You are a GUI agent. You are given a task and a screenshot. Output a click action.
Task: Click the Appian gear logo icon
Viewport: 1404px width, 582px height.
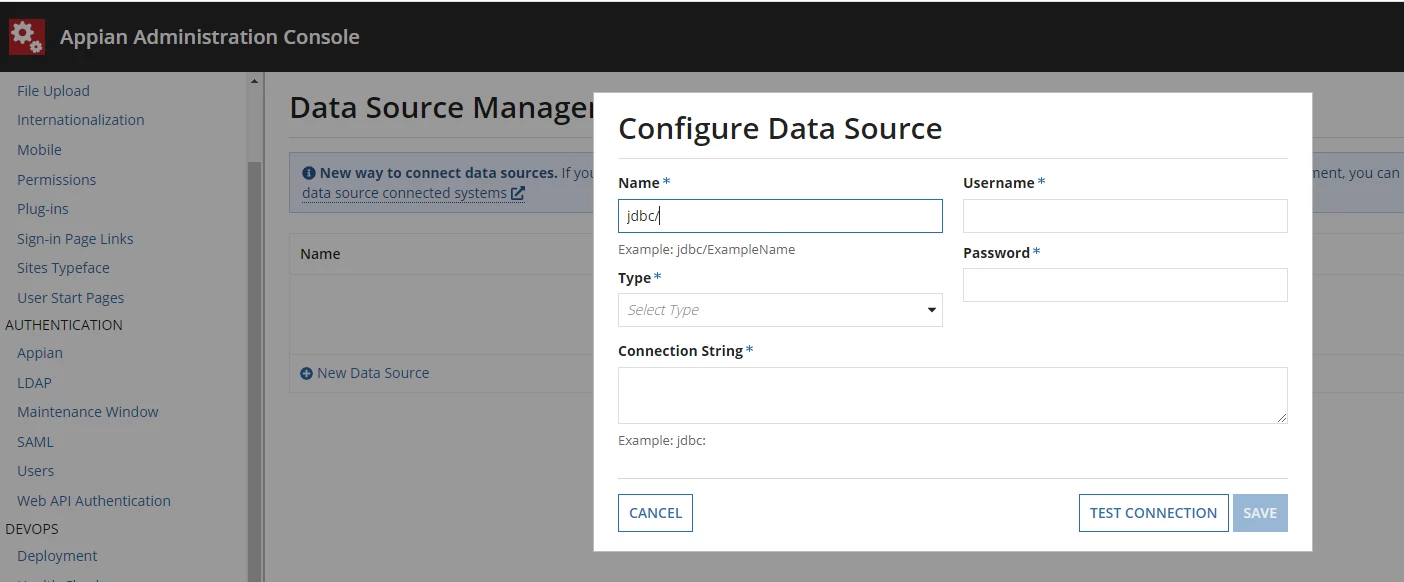[27, 37]
